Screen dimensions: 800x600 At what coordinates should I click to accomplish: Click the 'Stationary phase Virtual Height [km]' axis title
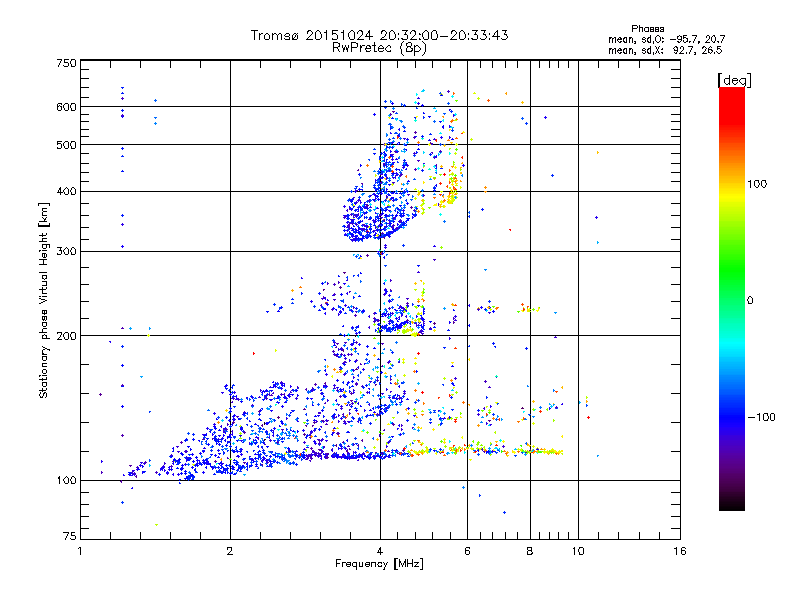click(44, 301)
